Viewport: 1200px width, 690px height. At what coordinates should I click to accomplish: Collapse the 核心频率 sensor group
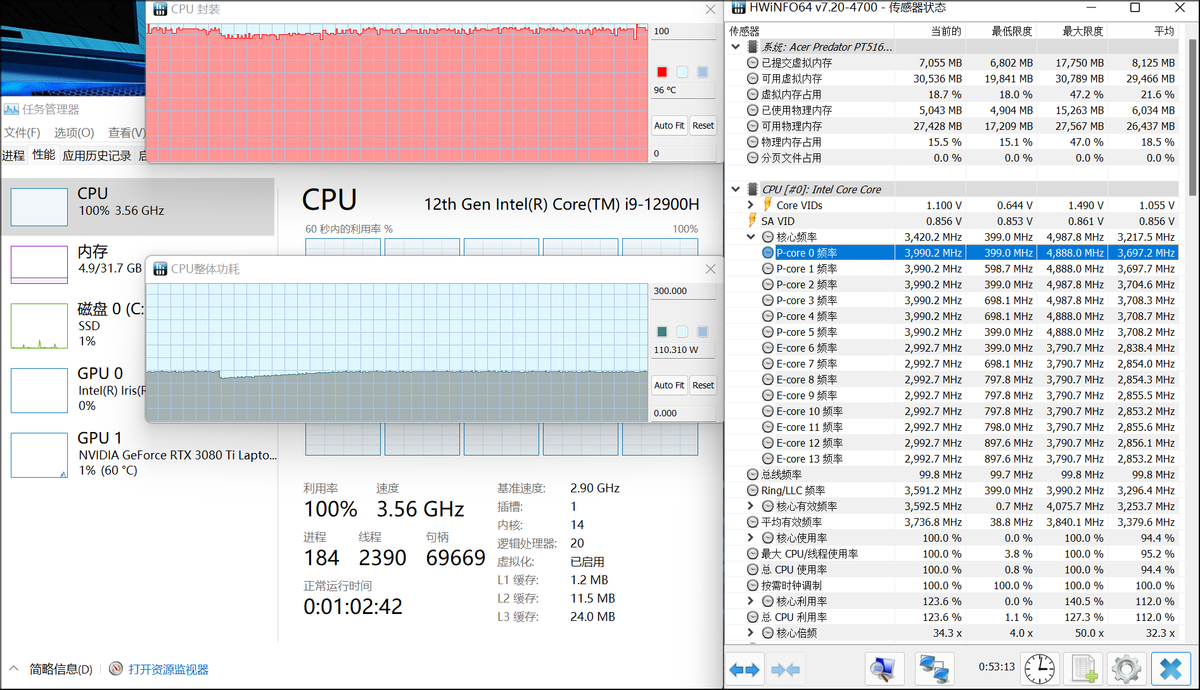[x=751, y=237]
